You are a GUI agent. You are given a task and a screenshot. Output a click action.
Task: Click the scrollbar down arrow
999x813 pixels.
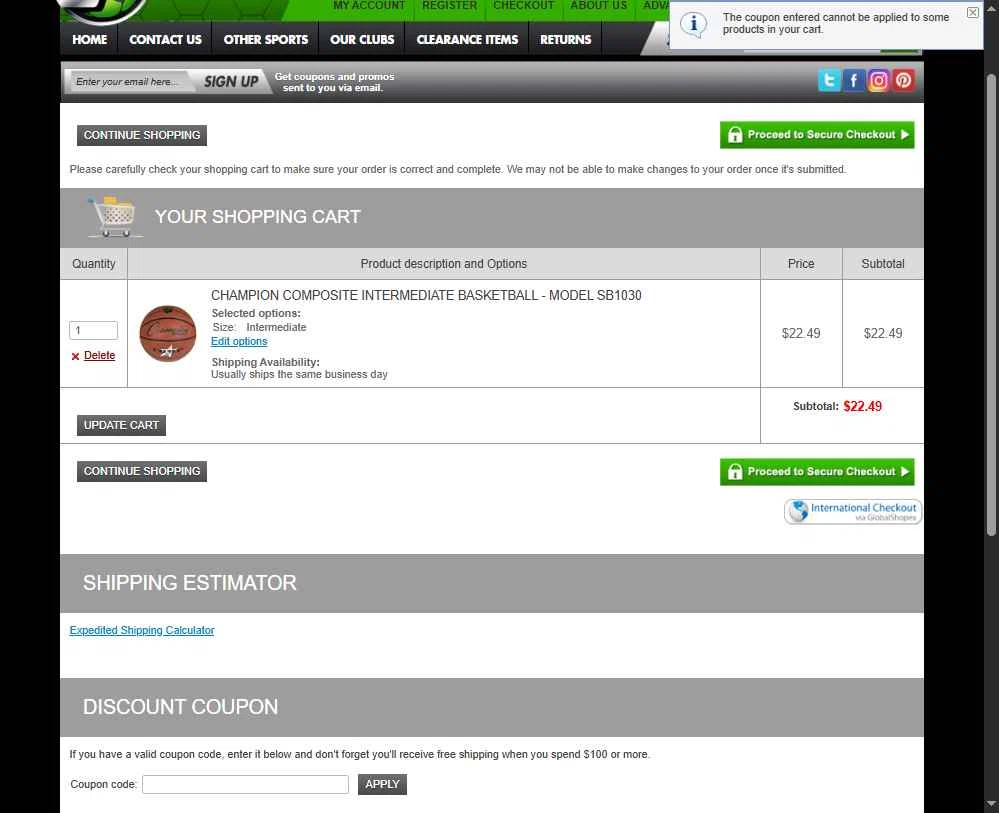[991, 804]
